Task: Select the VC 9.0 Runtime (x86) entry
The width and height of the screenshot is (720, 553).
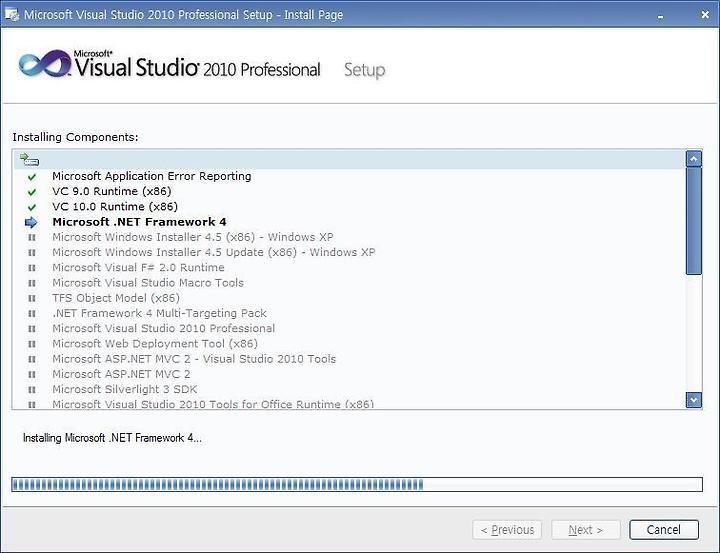Action: pos(112,192)
